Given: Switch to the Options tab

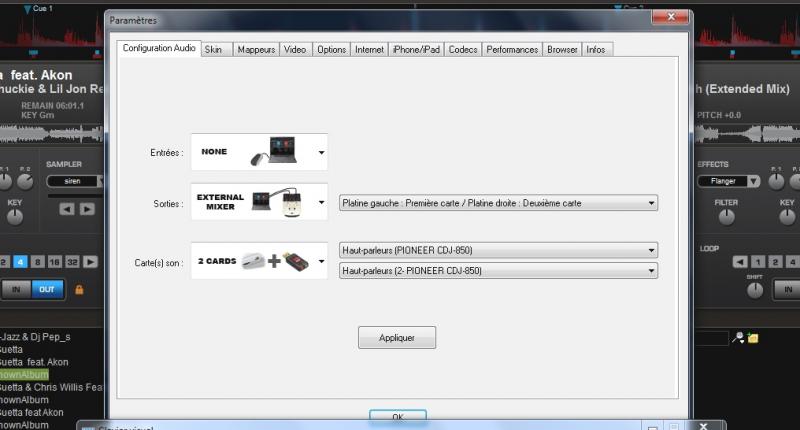Looking at the screenshot, I should (x=331, y=49).
